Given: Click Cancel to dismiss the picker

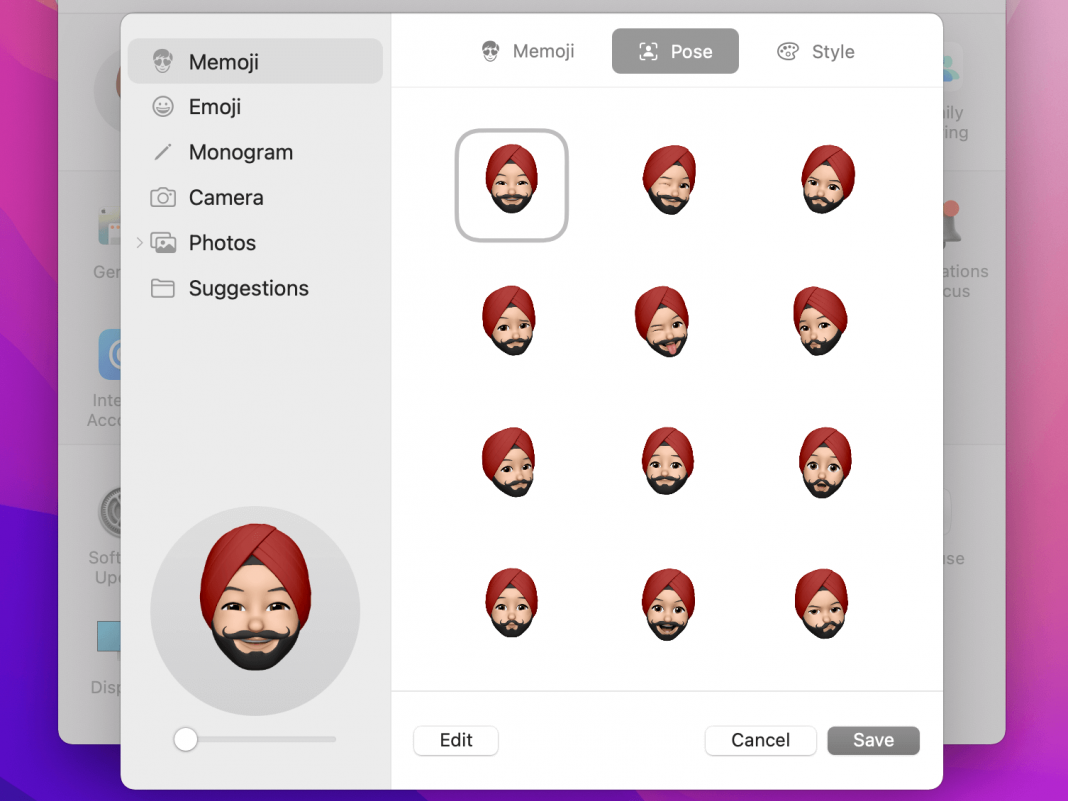Looking at the screenshot, I should pyautogui.click(x=760, y=740).
